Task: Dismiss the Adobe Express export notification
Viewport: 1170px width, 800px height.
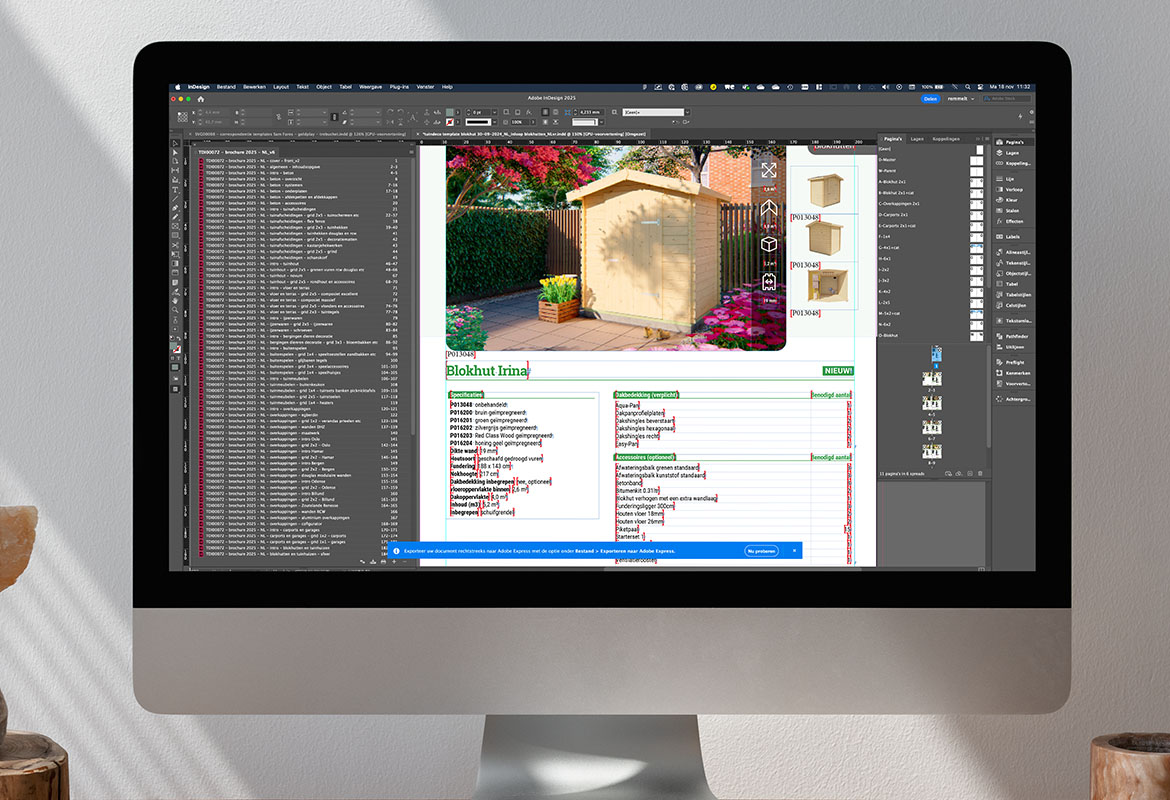Action: tap(794, 550)
